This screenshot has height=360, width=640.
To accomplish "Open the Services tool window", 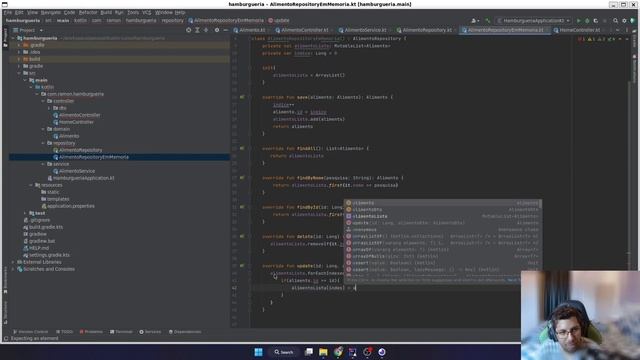I will (x=150, y=332).
